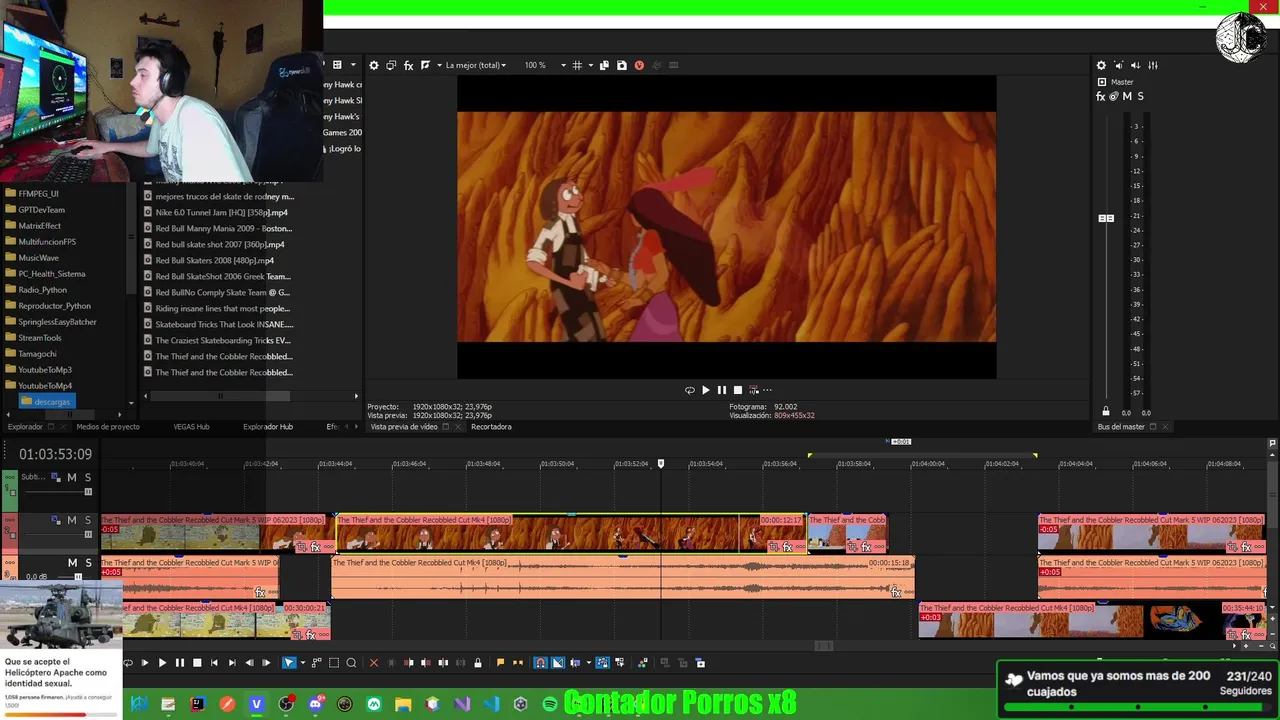1280x720 pixels.
Task: Save preview snapshot to file icon
Action: [x=622, y=65]
